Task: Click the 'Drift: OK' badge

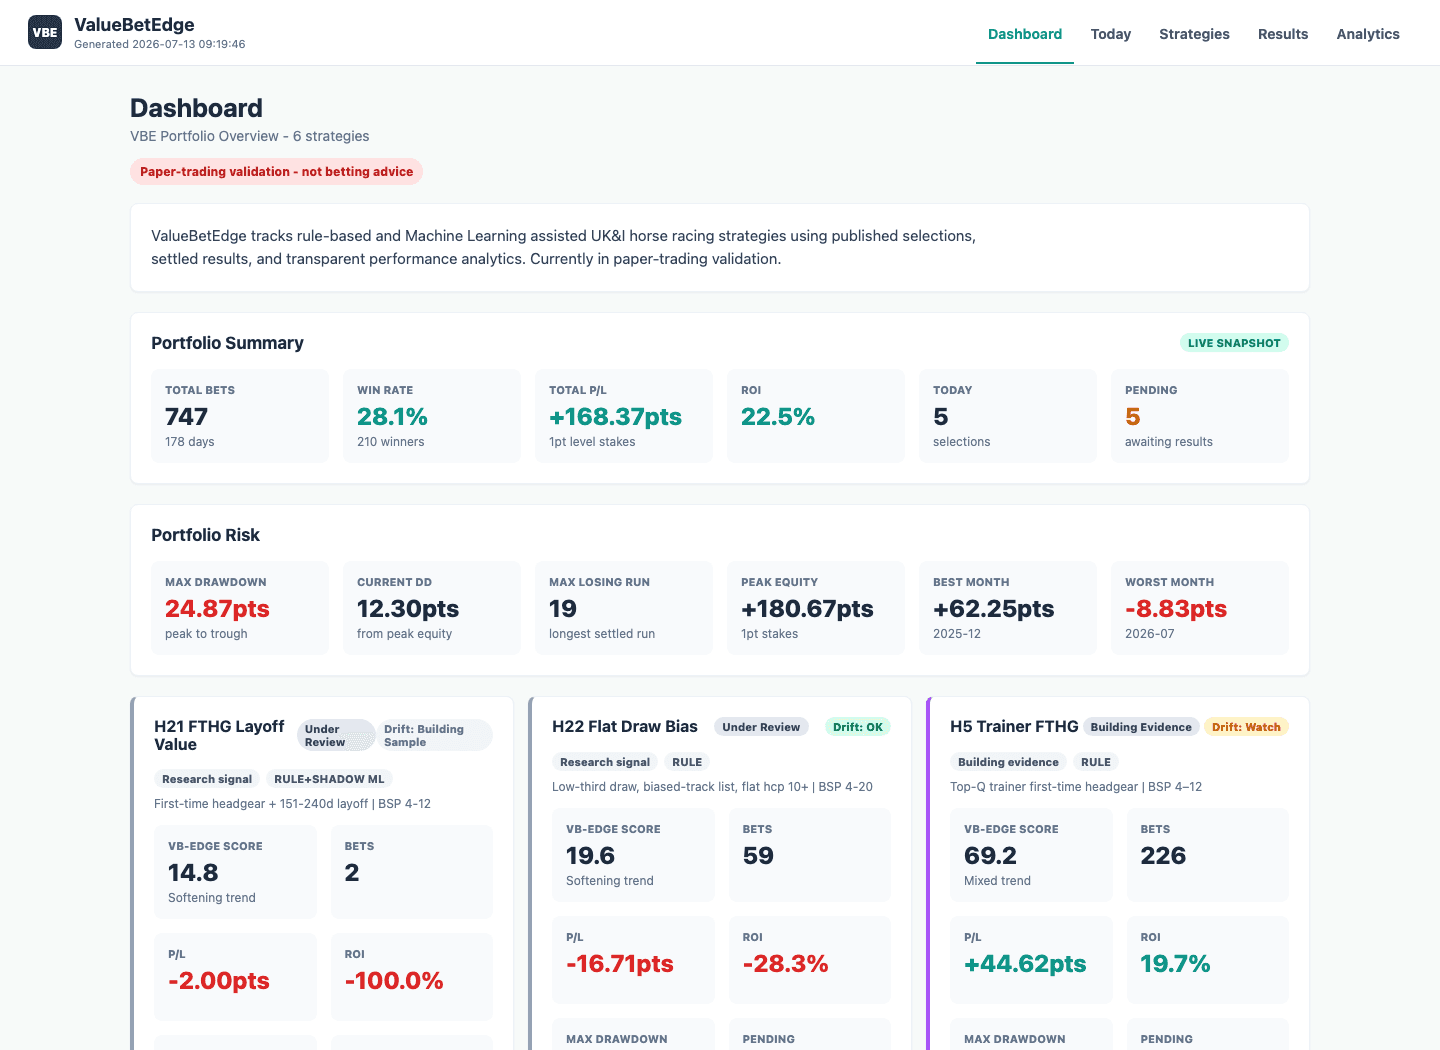Action: tap(858, 727)
